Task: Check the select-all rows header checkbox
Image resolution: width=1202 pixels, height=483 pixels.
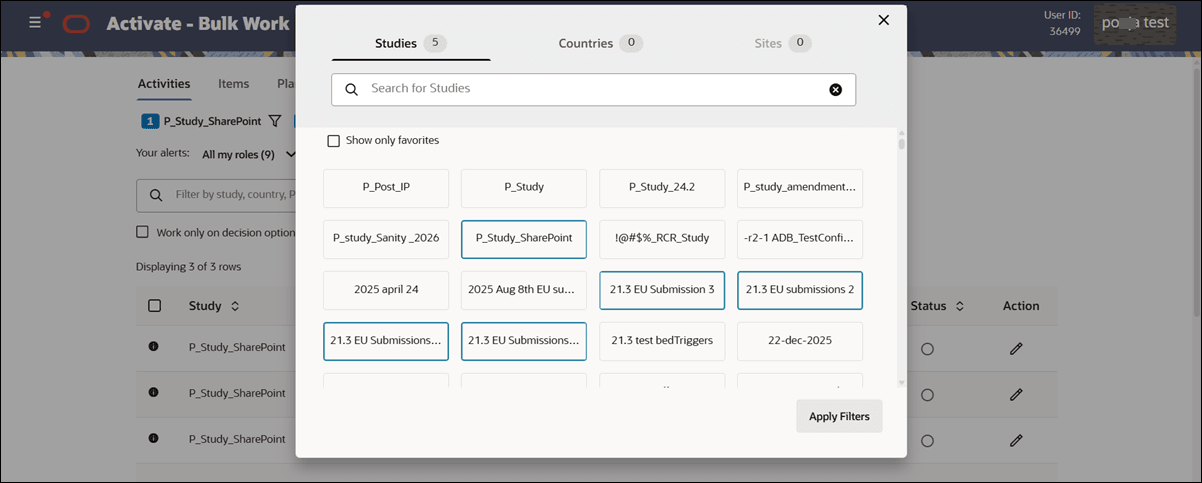Action: pyautogui.click(x=154, y=306)
